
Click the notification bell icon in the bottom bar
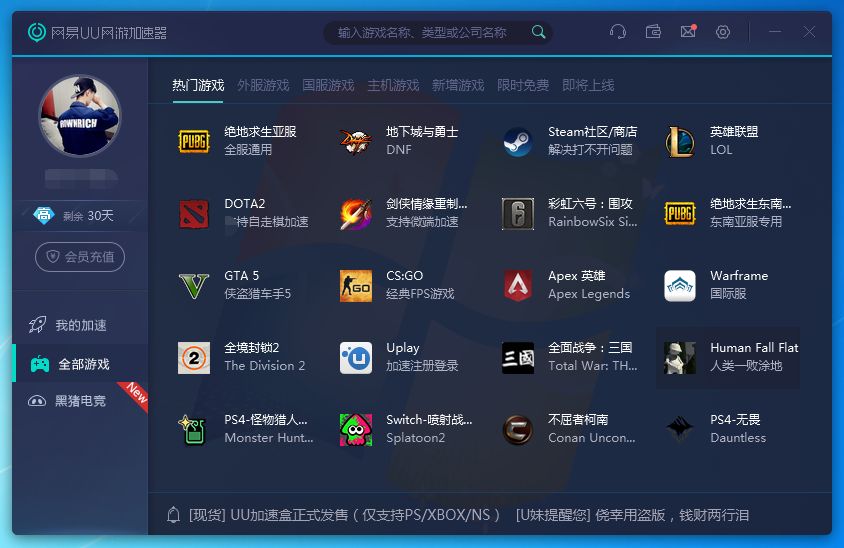click(173, 515)
